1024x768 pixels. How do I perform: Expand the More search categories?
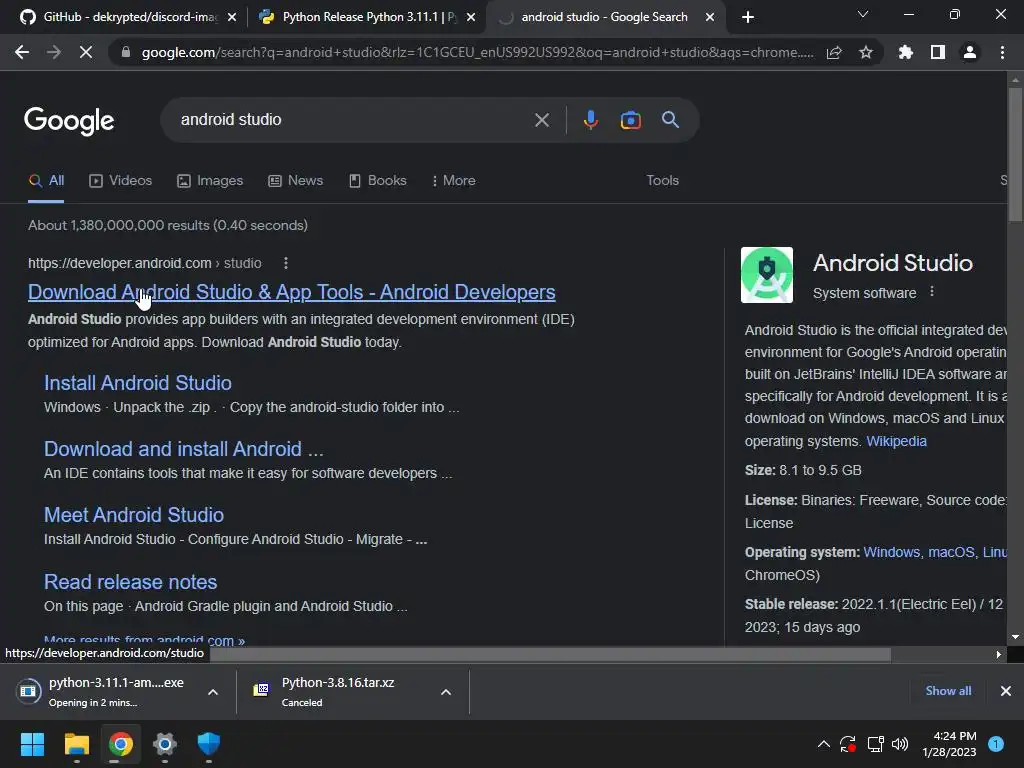[453, 180]
